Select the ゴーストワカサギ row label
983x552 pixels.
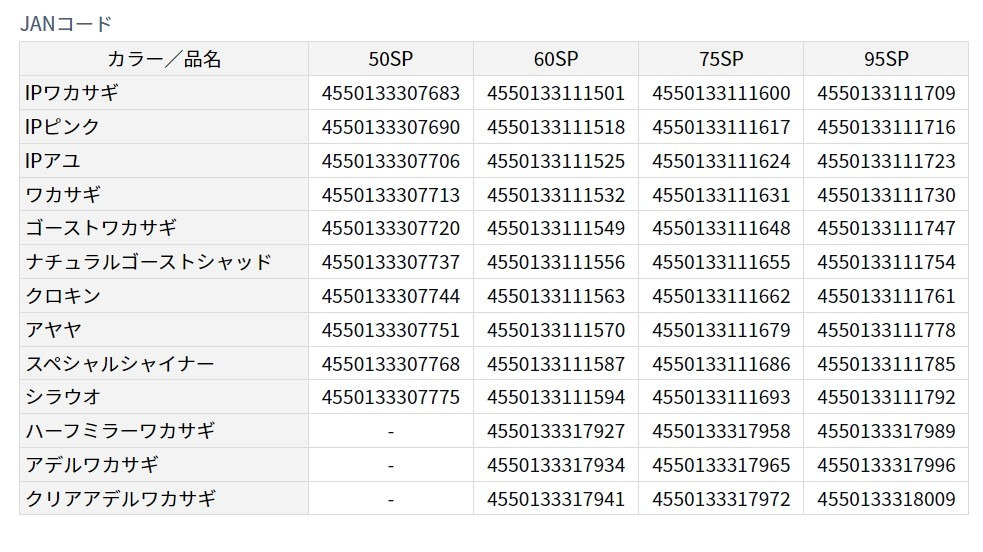101,228
